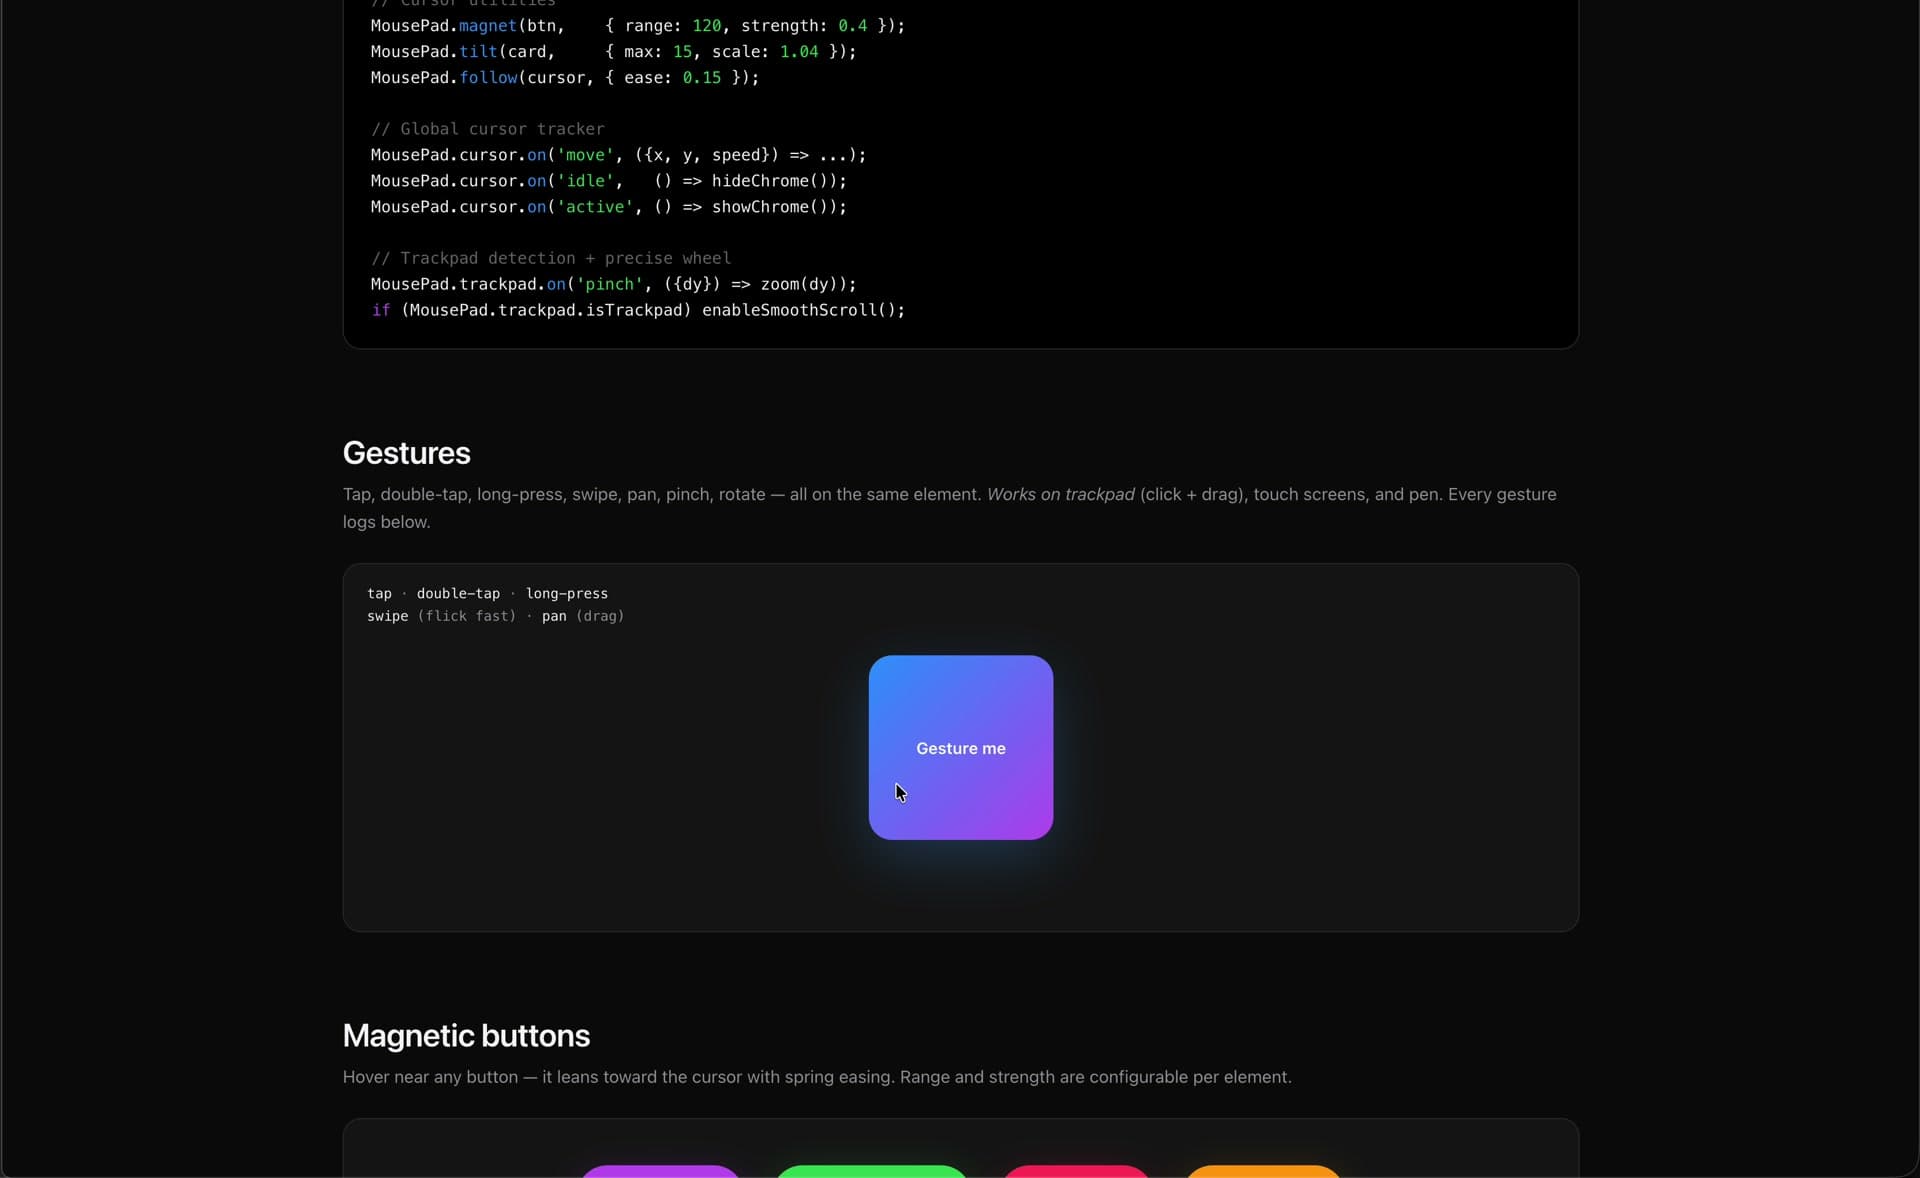
Task: Click the swipe (flick fast) log entry
Action: click(440, 617)
